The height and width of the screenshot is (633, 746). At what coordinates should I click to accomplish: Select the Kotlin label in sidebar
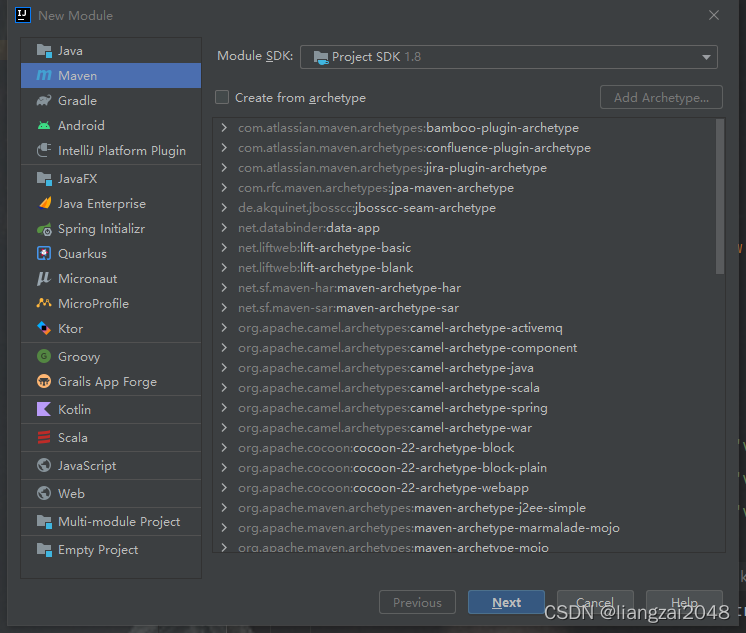(74, 409)
